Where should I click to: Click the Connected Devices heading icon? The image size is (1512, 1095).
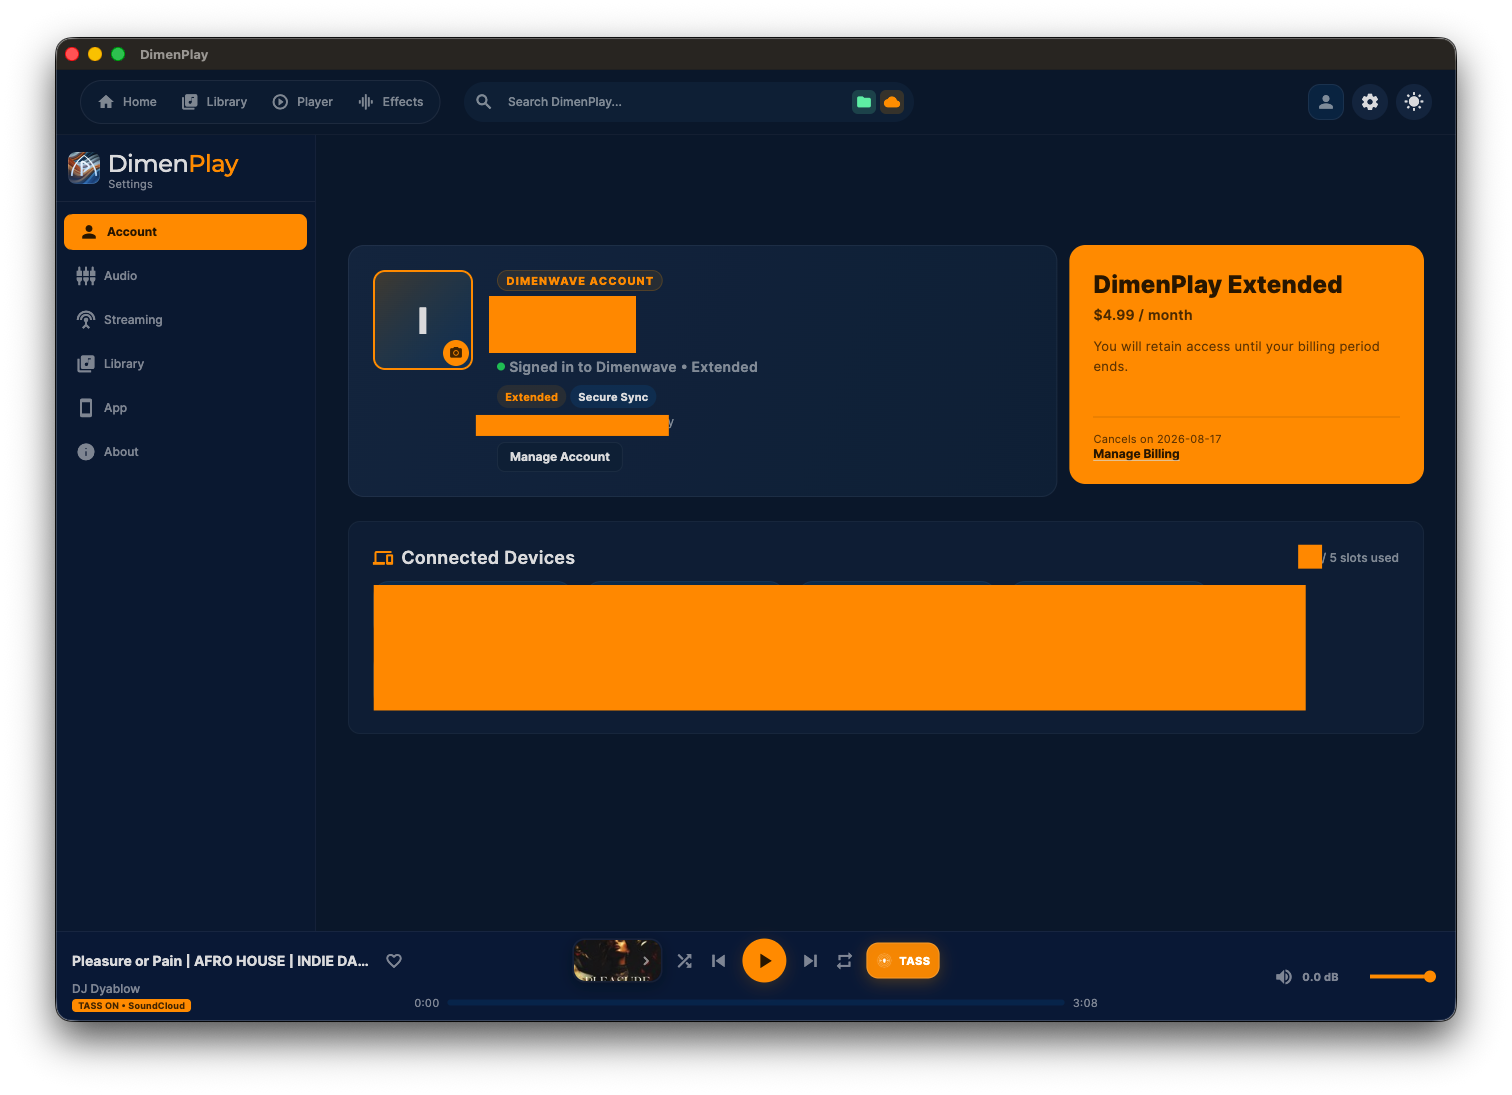(383, 558)
